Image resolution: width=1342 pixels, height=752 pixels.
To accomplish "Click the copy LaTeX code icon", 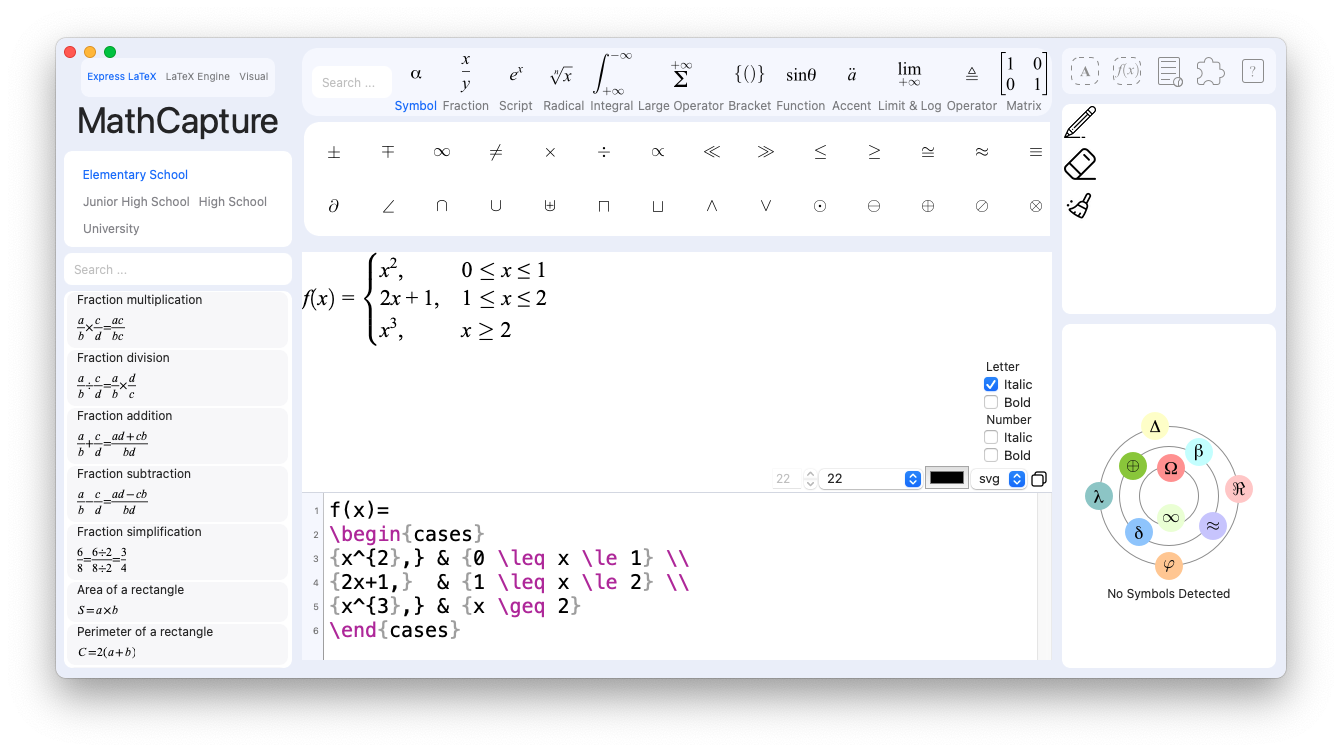I will tap(1038, 479).
